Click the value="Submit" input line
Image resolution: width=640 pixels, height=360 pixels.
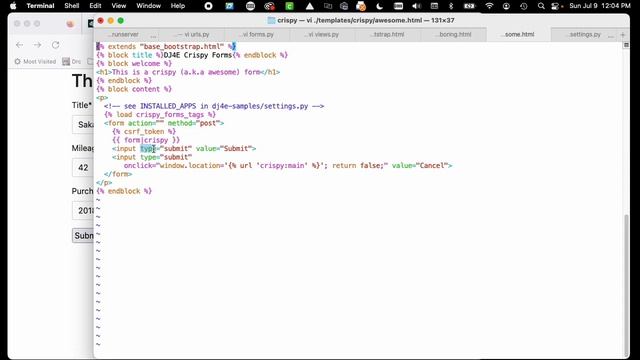coord(184,149)
